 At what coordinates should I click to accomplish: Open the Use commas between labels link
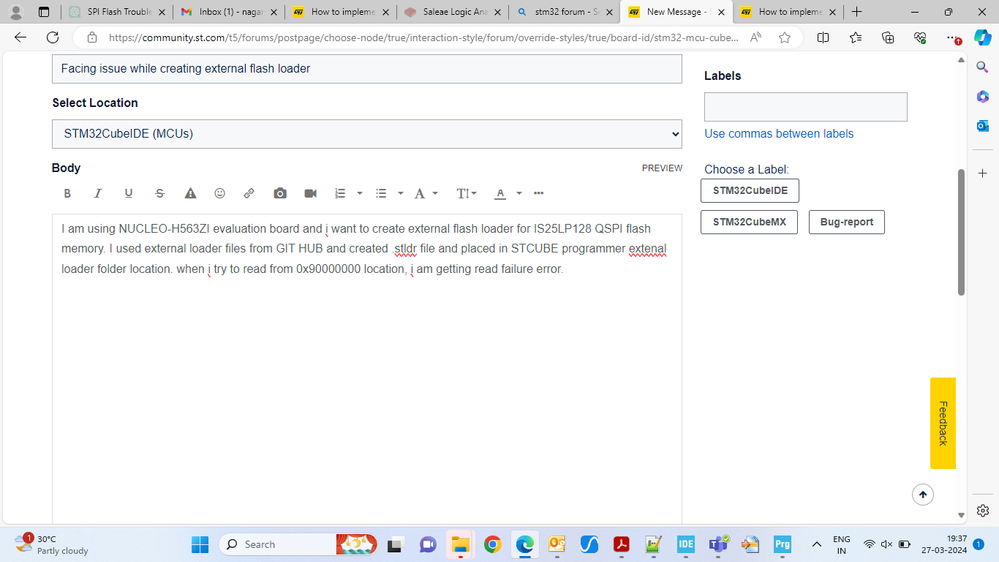point(779,134)
